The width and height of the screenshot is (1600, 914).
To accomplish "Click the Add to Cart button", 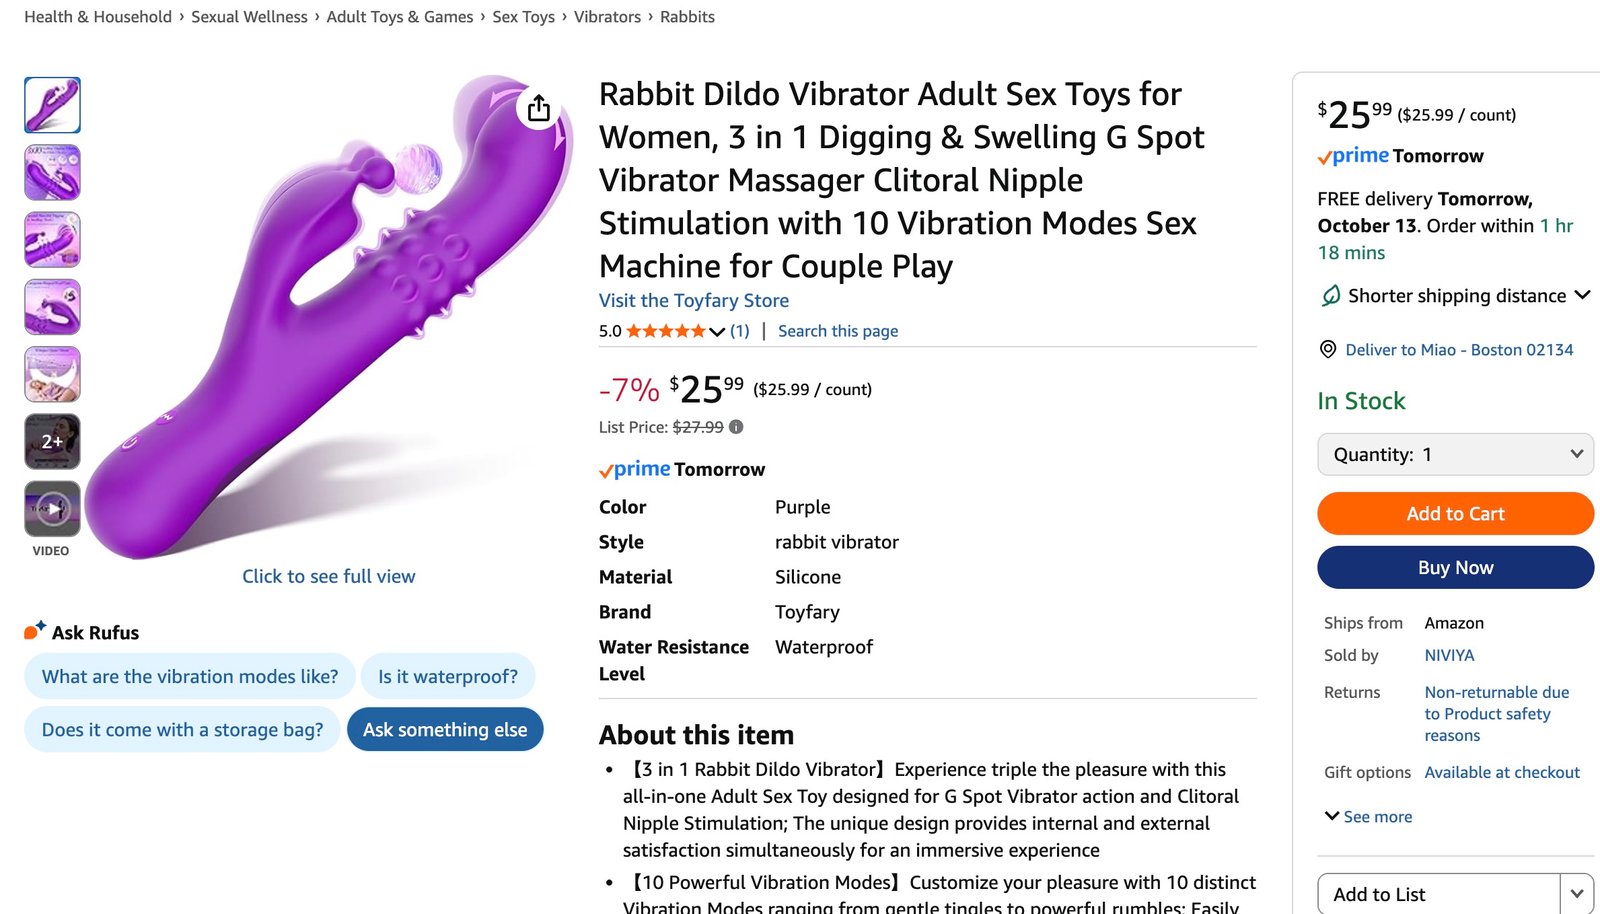I will 1455,513.
